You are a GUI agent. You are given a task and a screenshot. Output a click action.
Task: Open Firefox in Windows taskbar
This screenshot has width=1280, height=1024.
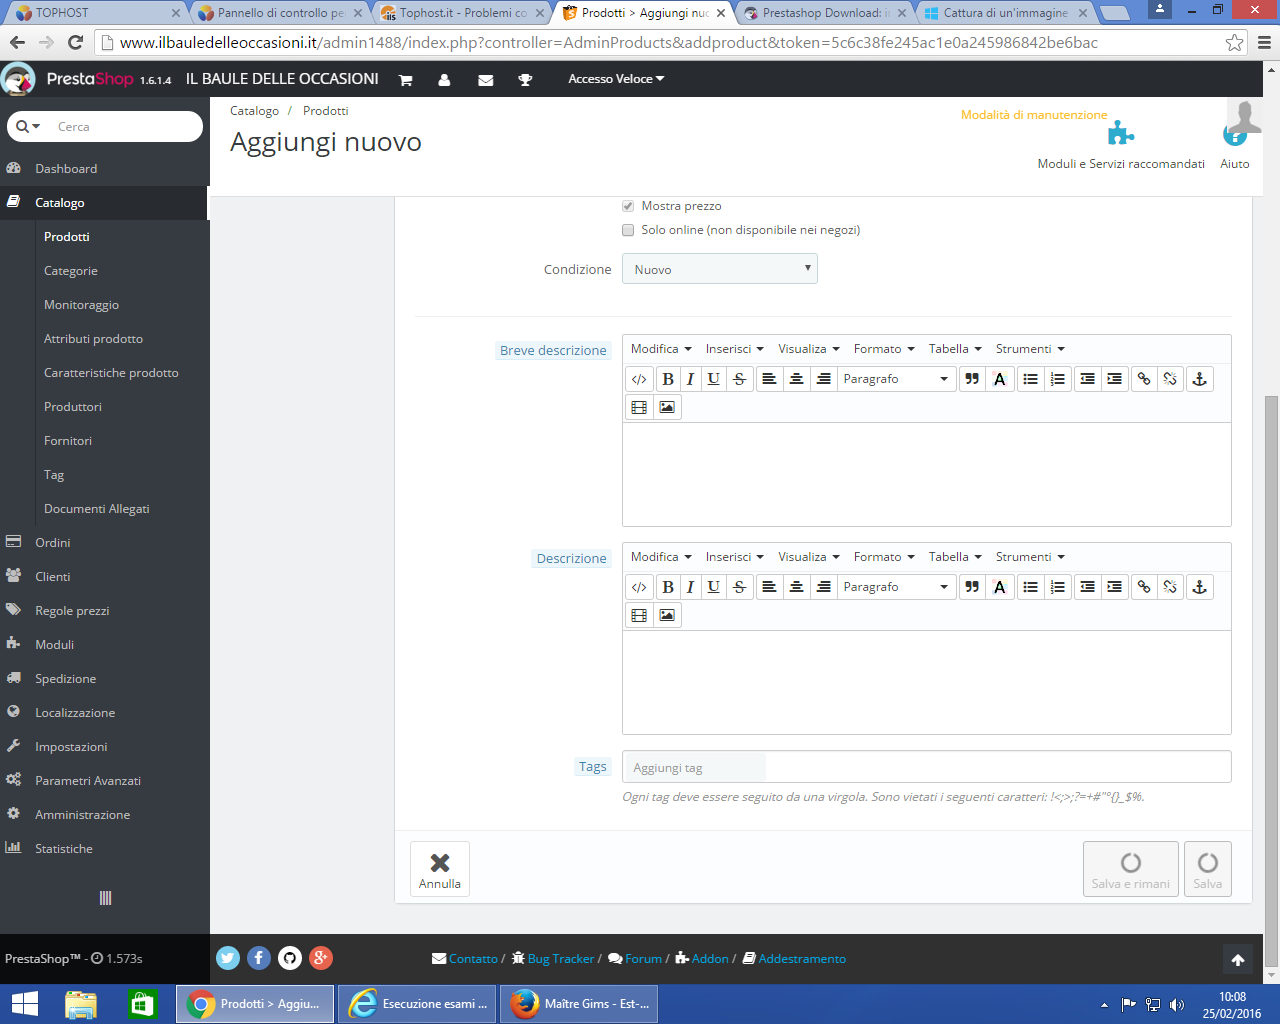point(580,1004)
